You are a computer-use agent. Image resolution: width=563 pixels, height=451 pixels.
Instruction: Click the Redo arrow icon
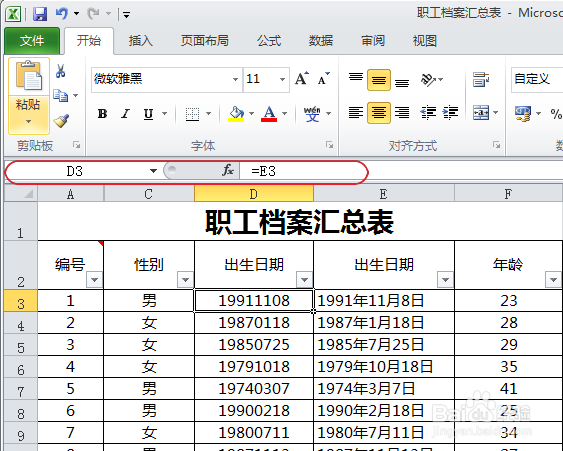[x=93, y=14]
